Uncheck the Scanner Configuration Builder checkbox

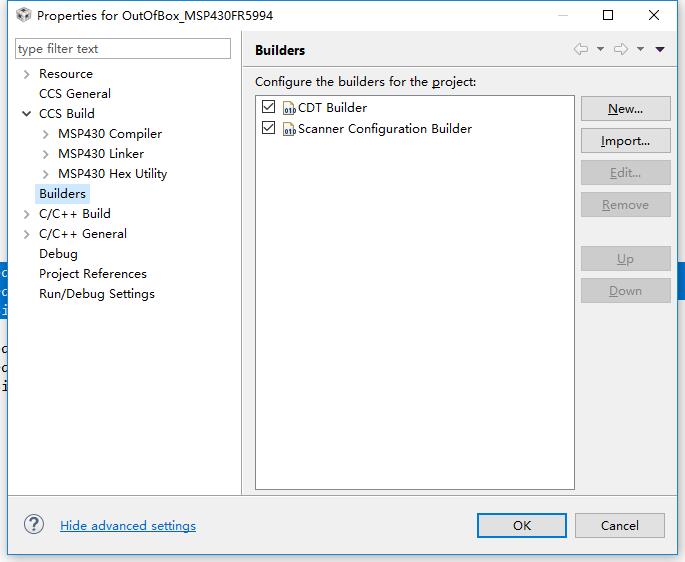click(268, 128)
